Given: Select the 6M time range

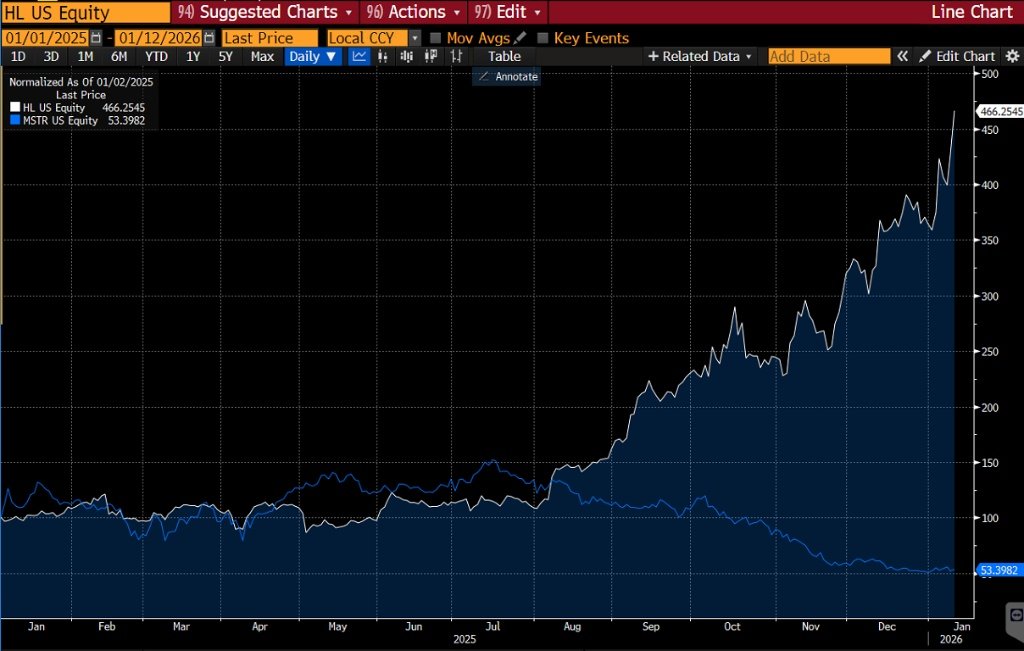Looking at the screenshot, I should (119, 56).
